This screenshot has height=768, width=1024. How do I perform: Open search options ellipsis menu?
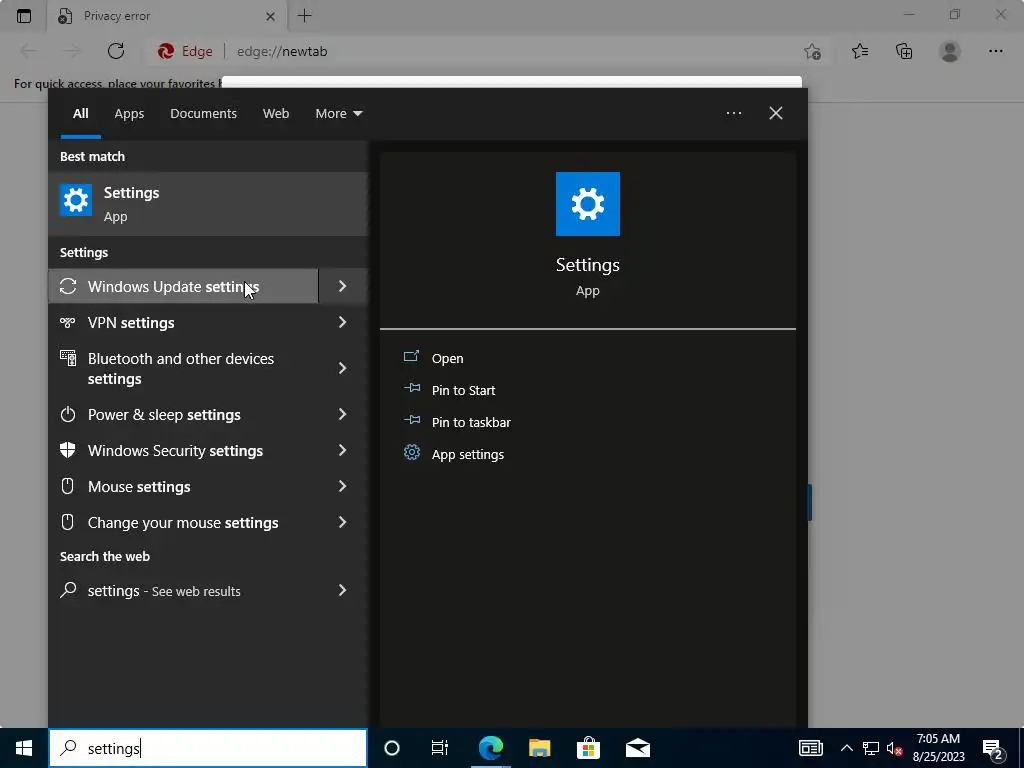click(x=734, y=113)
